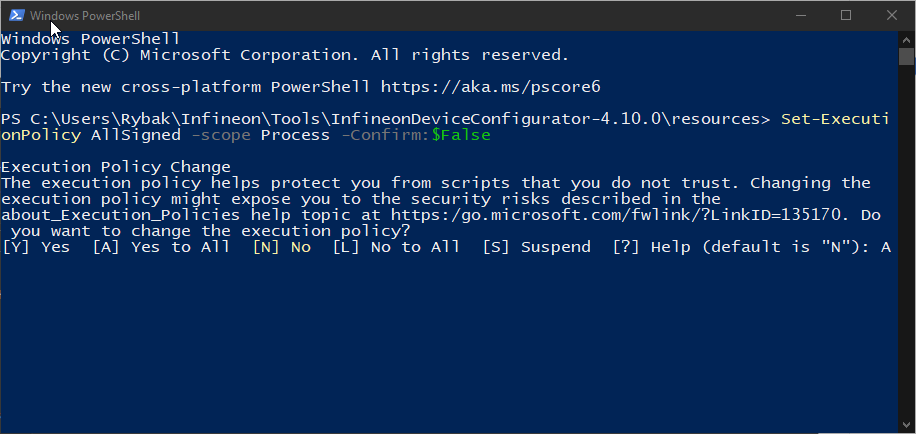Click the vertical scrollbar thumb

click(x=906, y=57)
